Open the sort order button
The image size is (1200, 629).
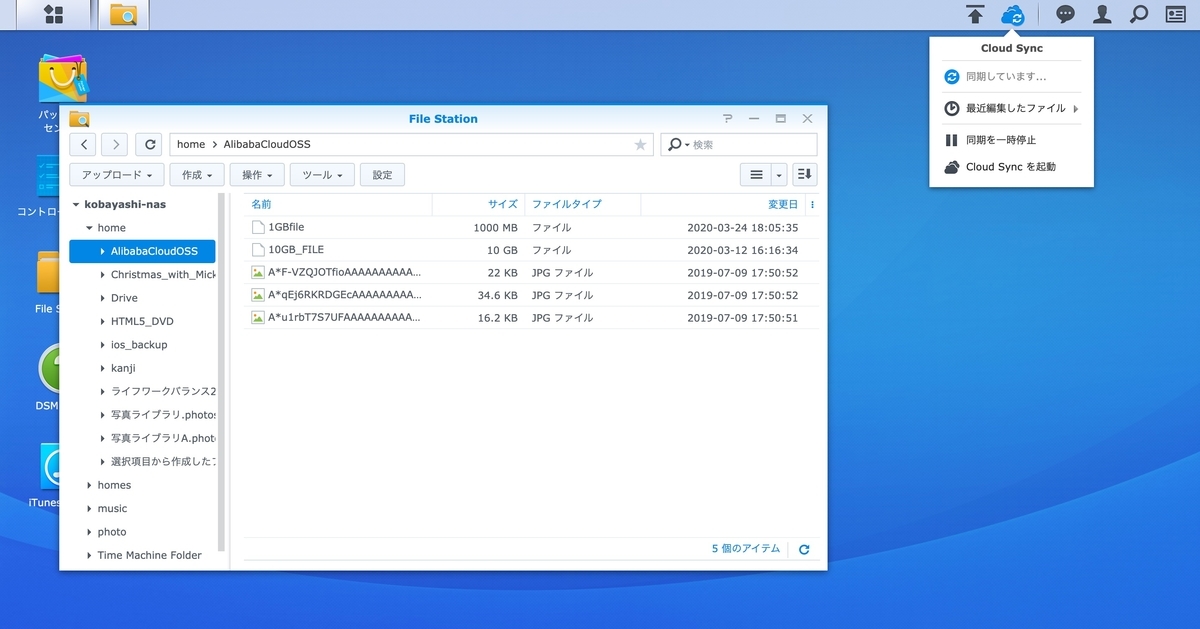(x=804, y=175)
